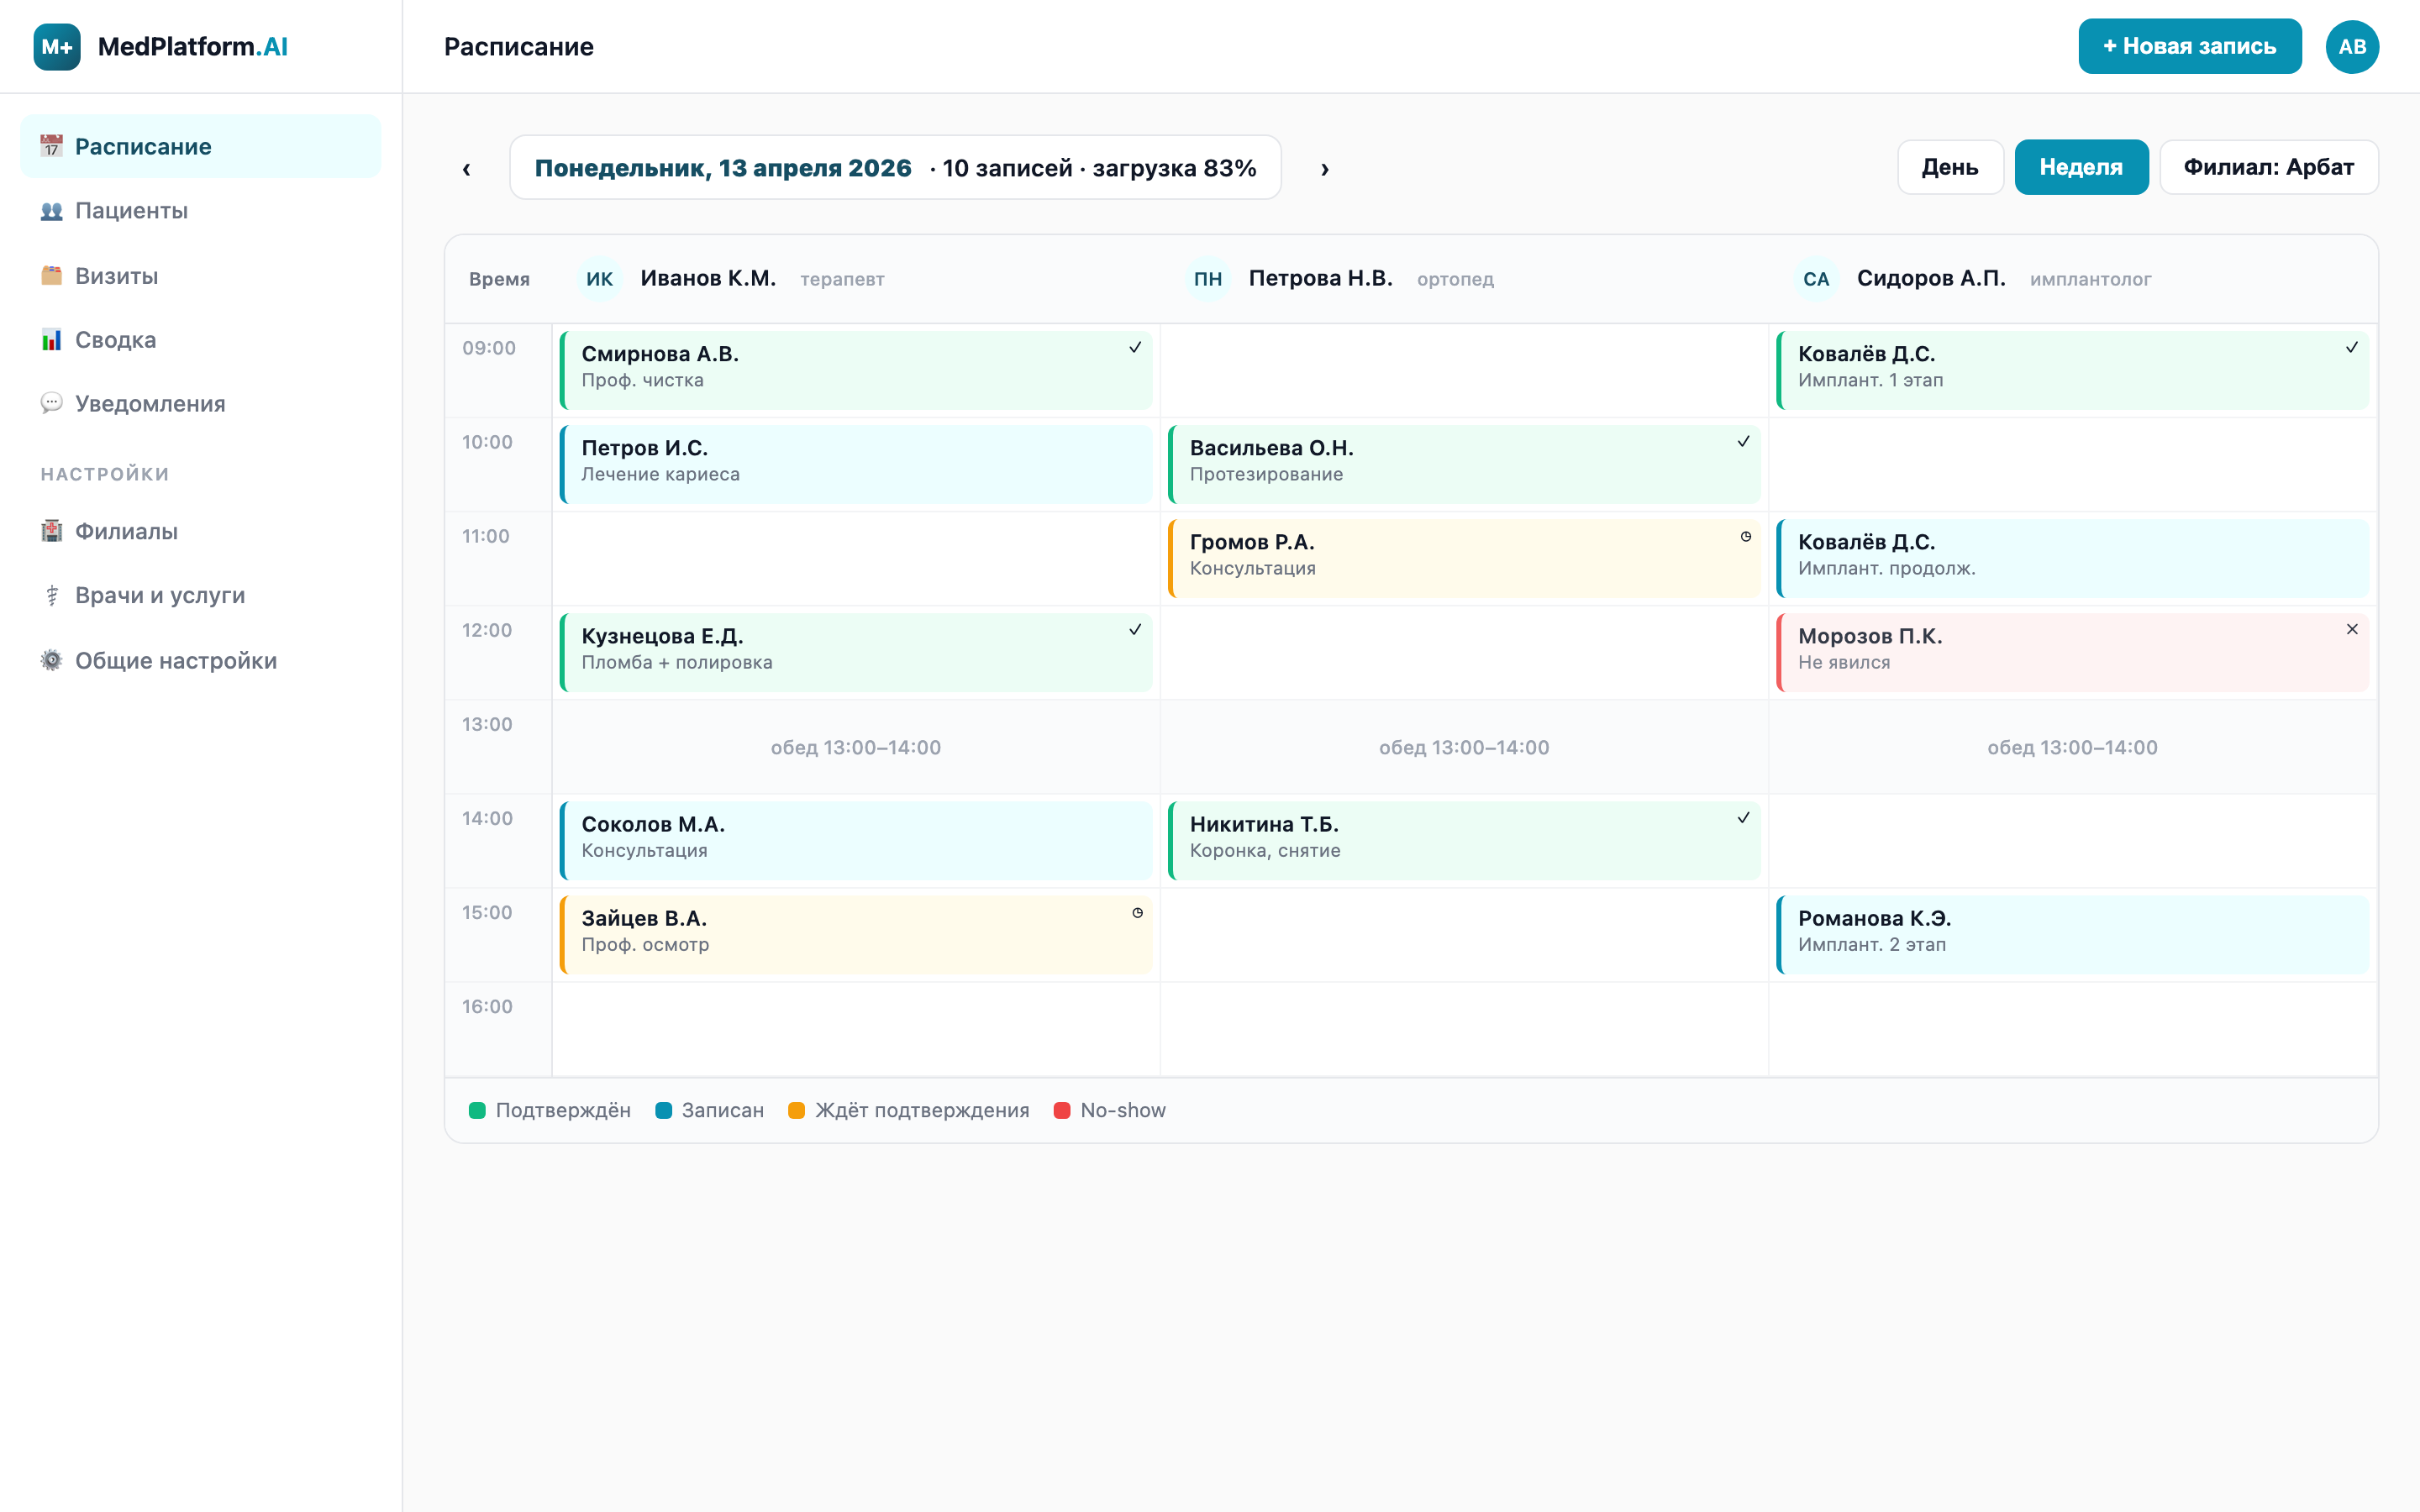Open Петров И.С. Лечение кариеса appointment
The image size is (2420, 1512).
coord(856,464)
